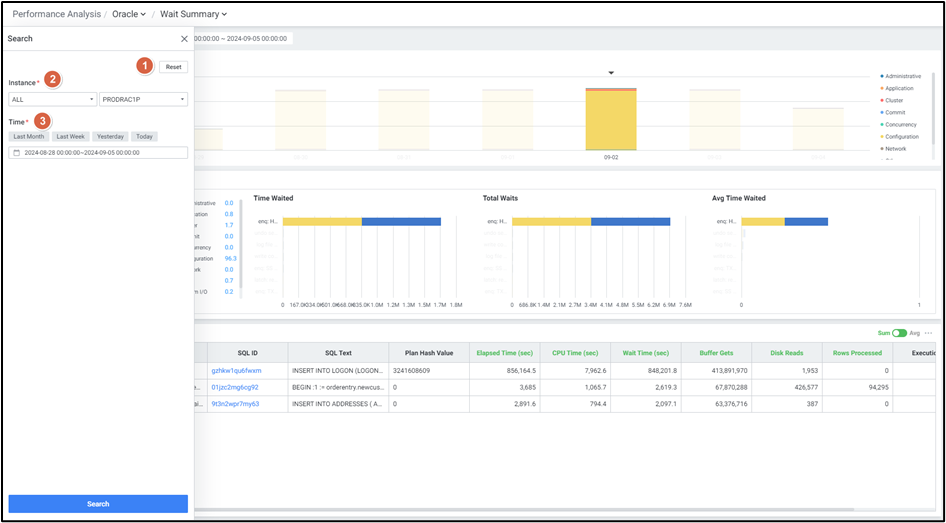
Task: Click the Administrative legend marker
Action: pos(881,76)
